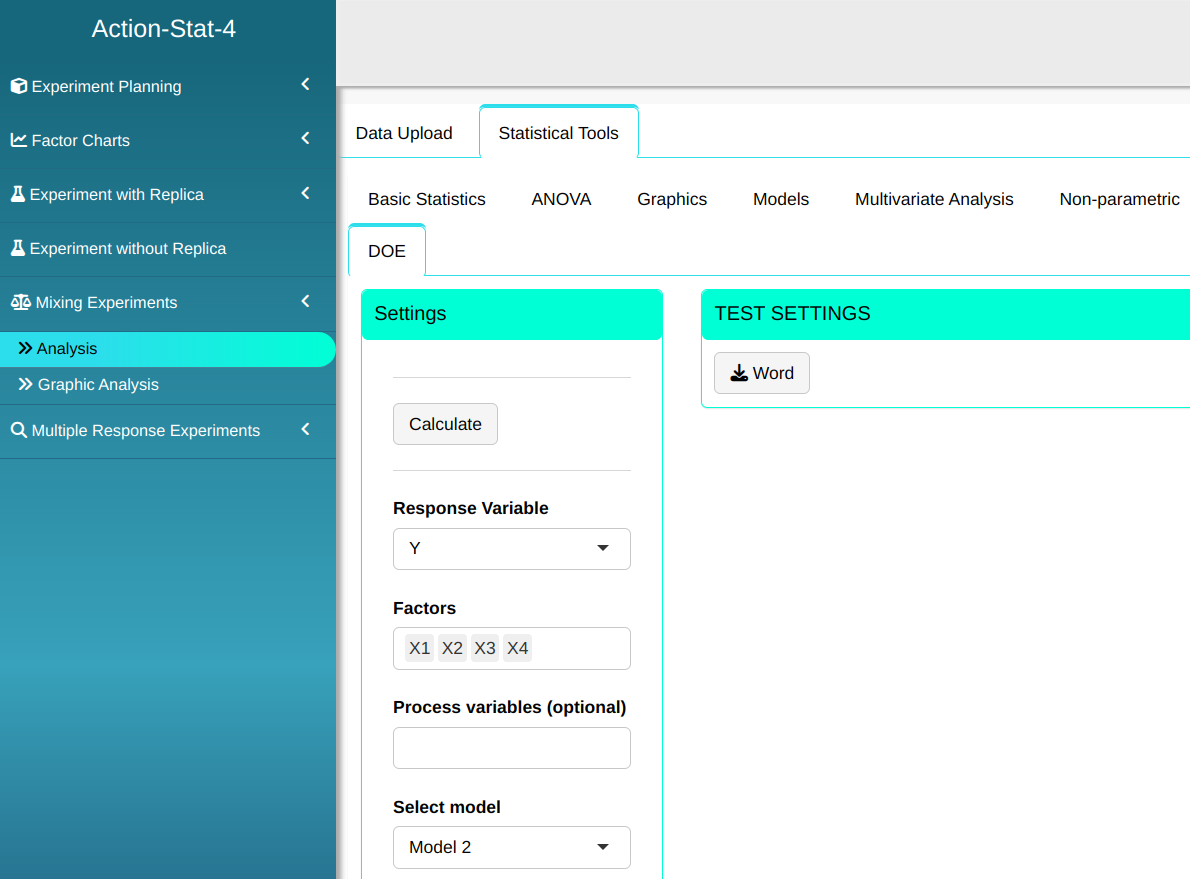Go to Multivariate Analysis tab

click(x=934, y=199)
